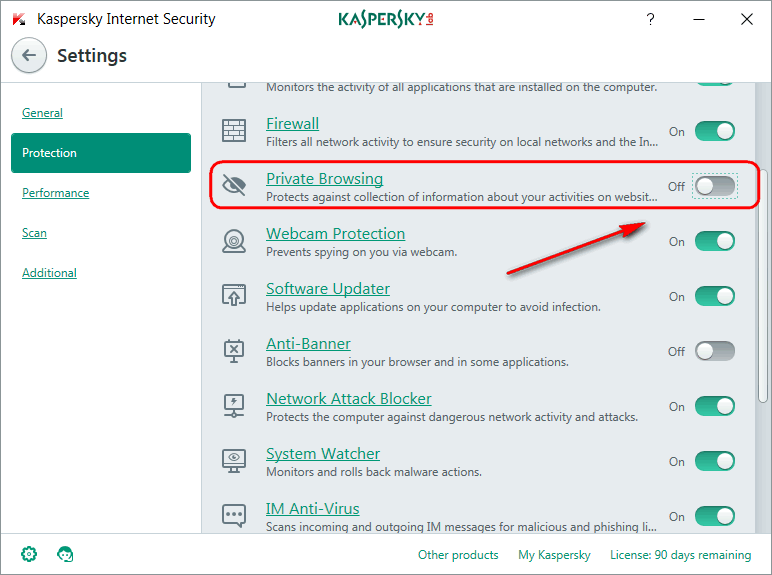Go to the Additional settings section
The height and width of the screenshot is (575, 772).
49,273
